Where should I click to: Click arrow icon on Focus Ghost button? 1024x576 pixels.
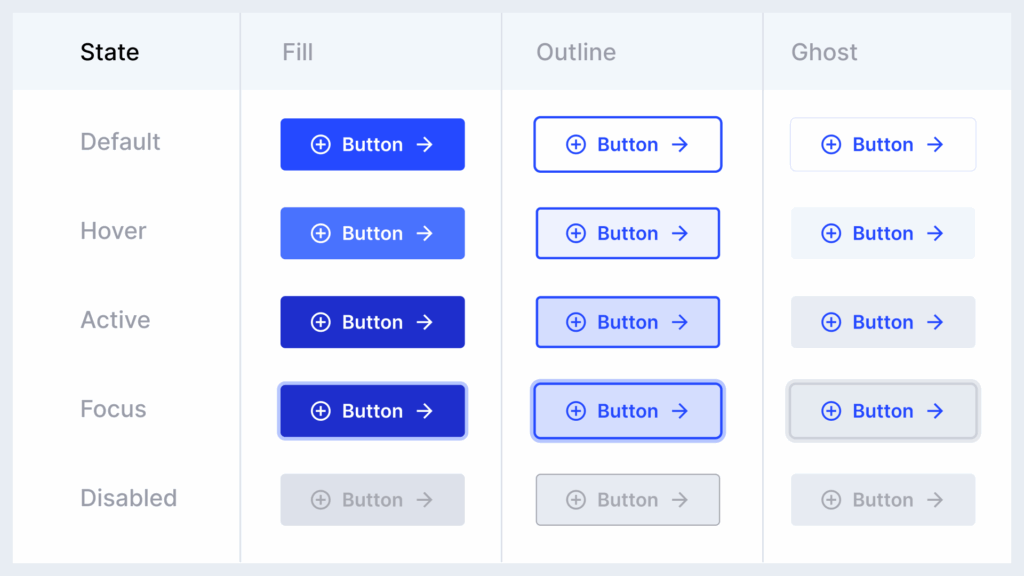(935, 411)
